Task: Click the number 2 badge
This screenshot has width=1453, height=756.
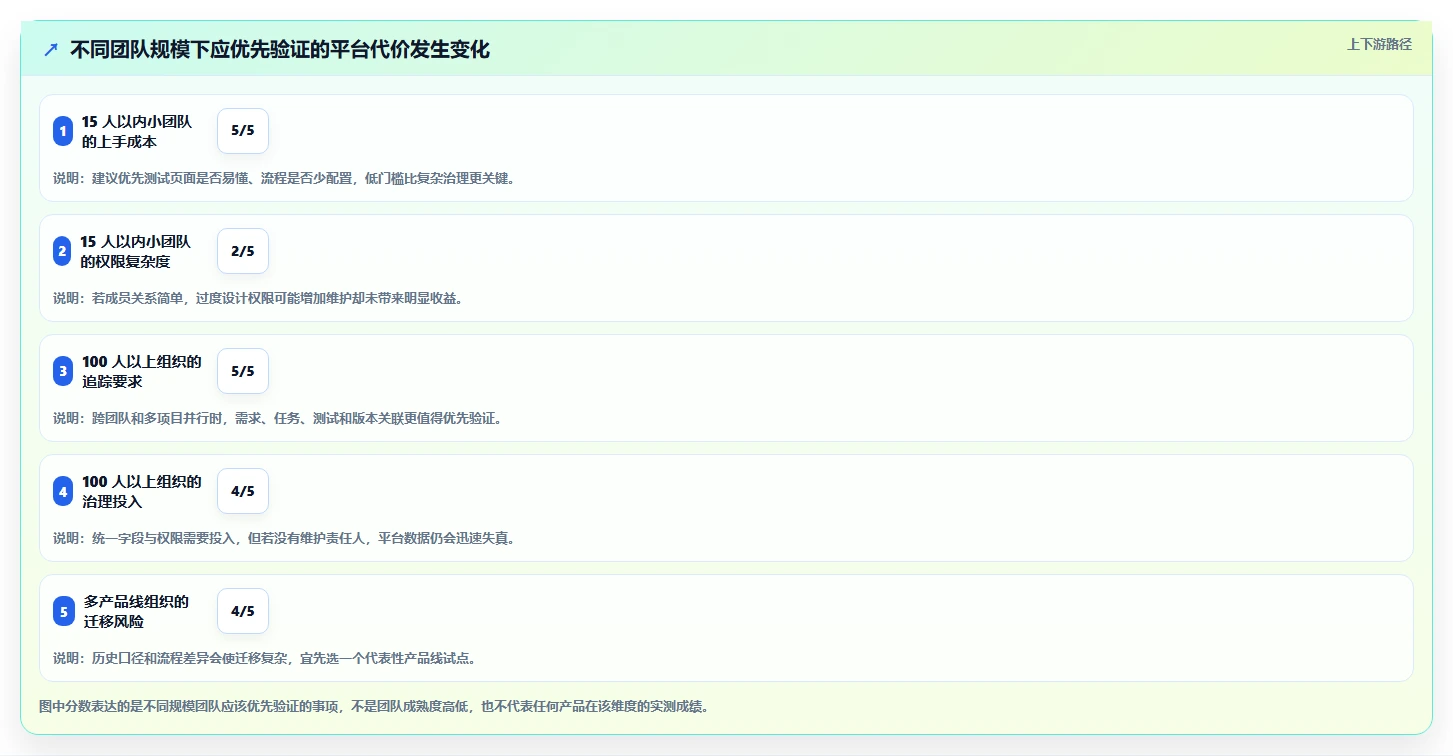Action: pos(63,251)
